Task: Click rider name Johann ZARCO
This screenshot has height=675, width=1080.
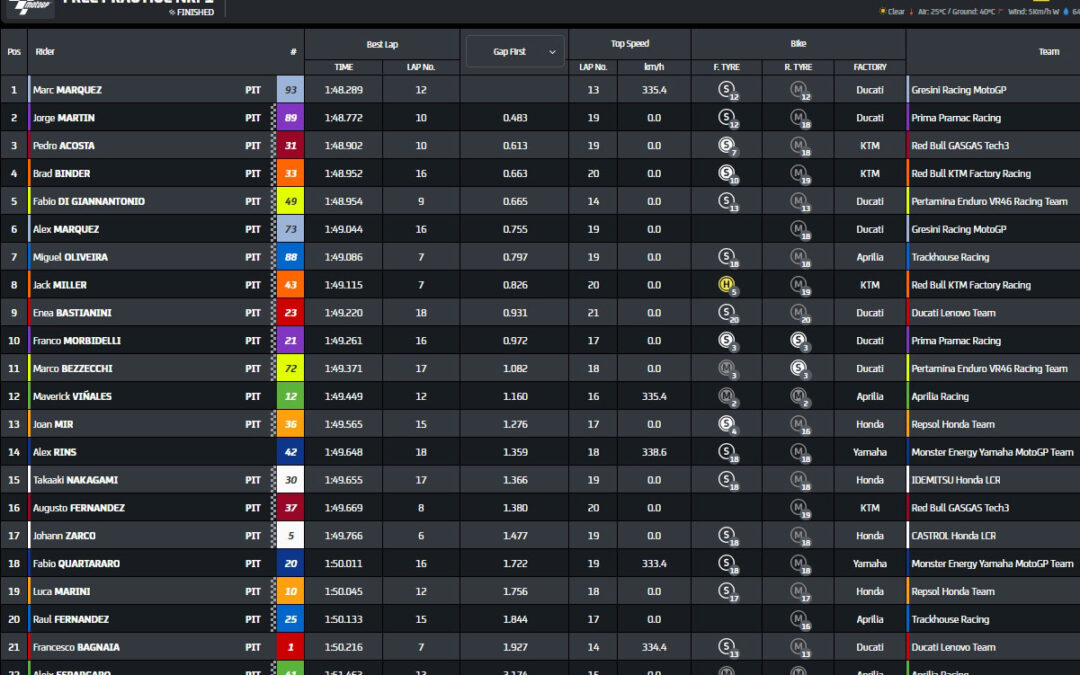Action: [64, 536]
